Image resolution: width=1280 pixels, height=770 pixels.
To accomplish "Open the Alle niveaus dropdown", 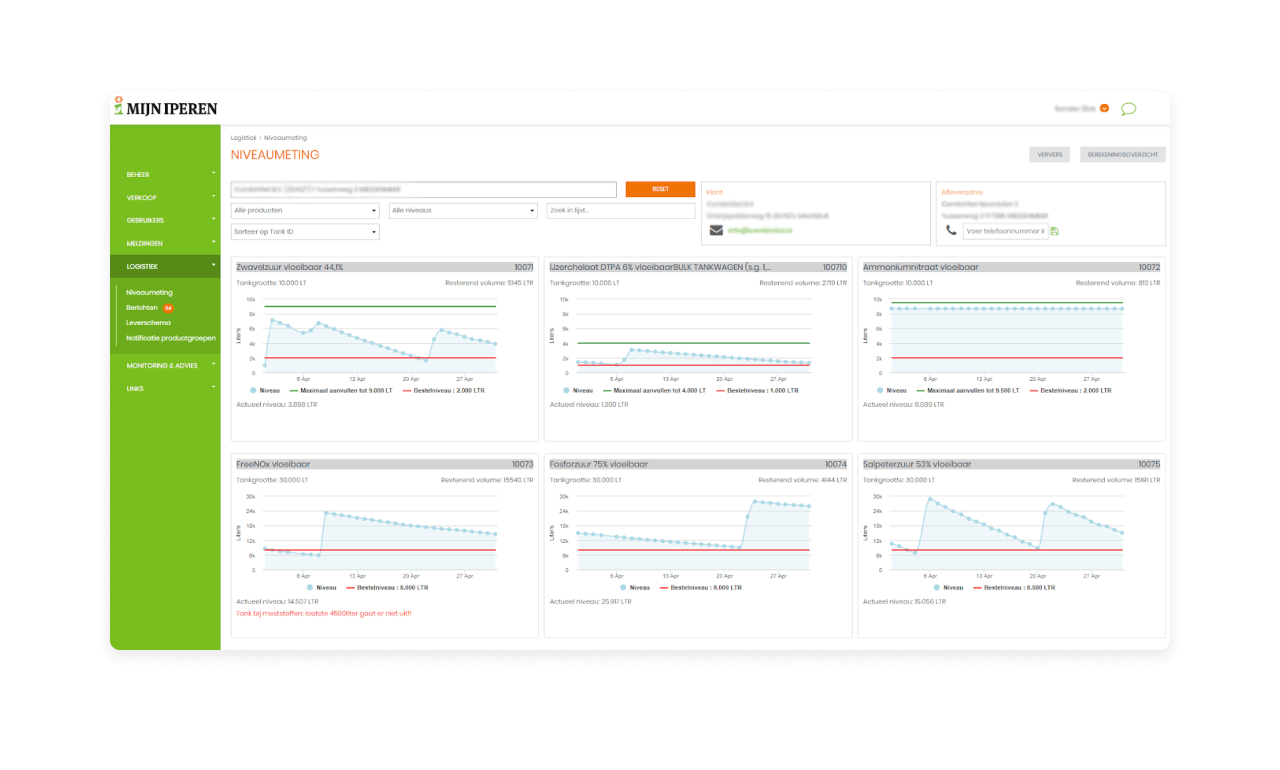I will tap(462, 210).
